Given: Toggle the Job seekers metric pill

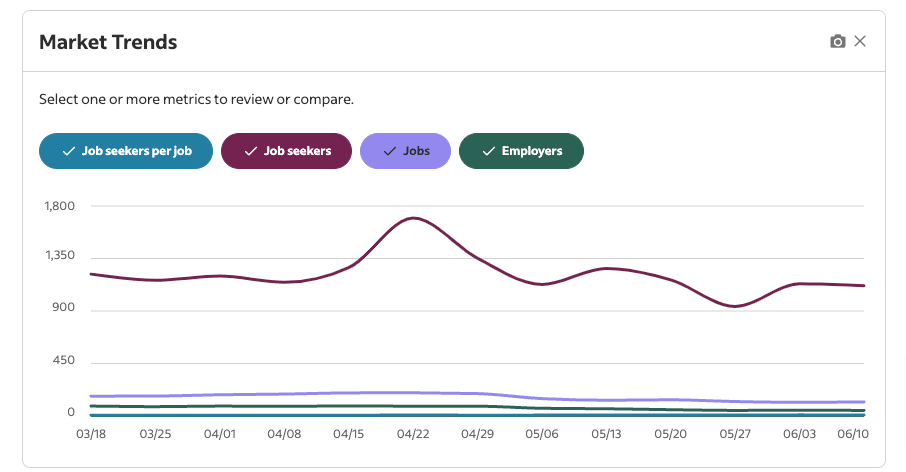Looking at the screenshot, I should point(286,151).
